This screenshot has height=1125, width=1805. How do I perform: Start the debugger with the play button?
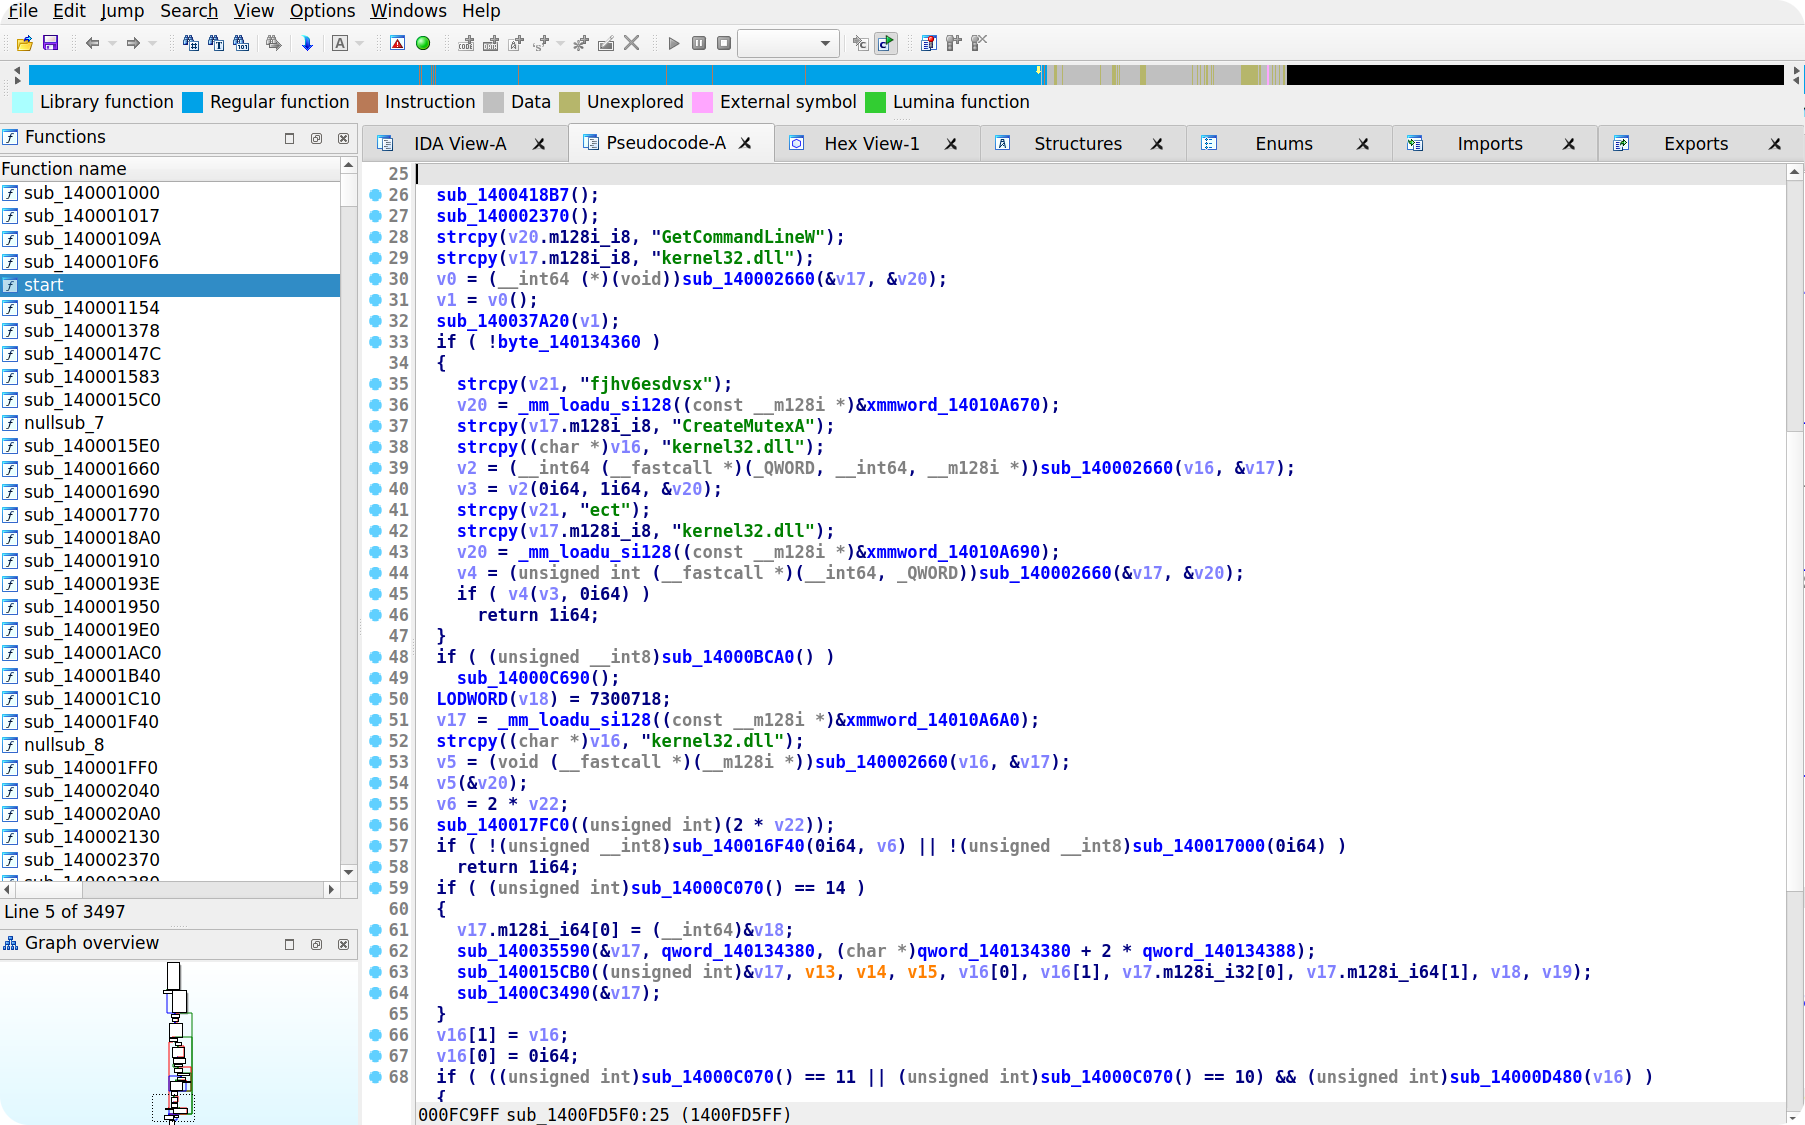tap(673, 43)
